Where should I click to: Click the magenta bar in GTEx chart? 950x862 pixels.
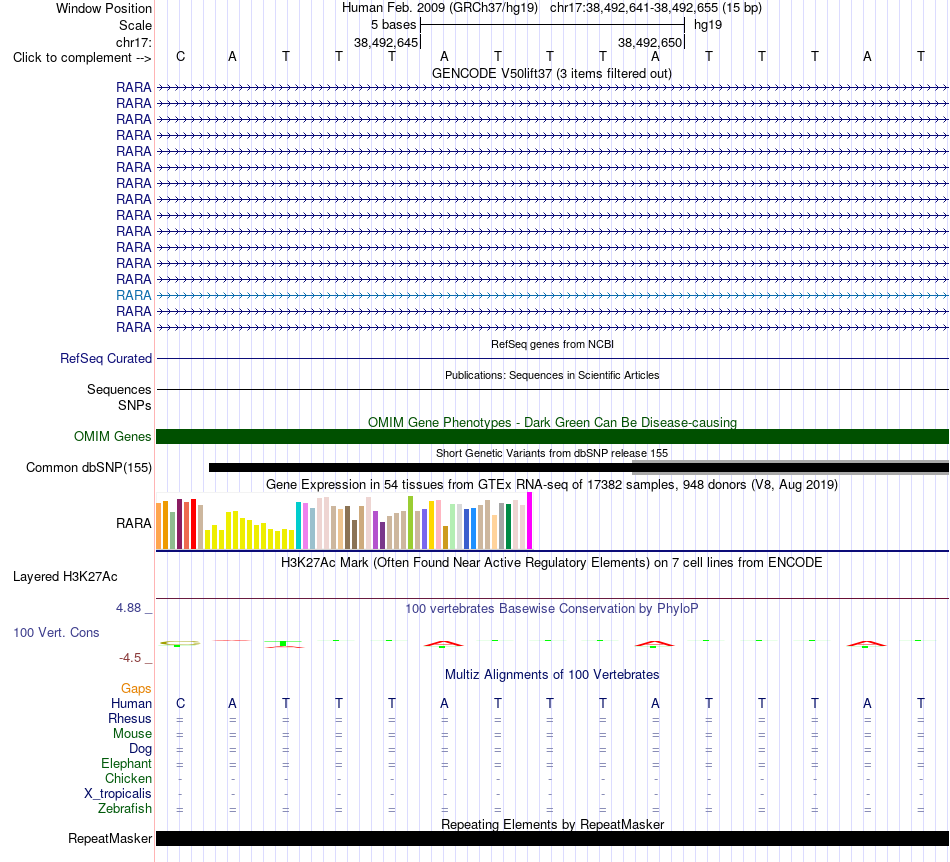530,521
